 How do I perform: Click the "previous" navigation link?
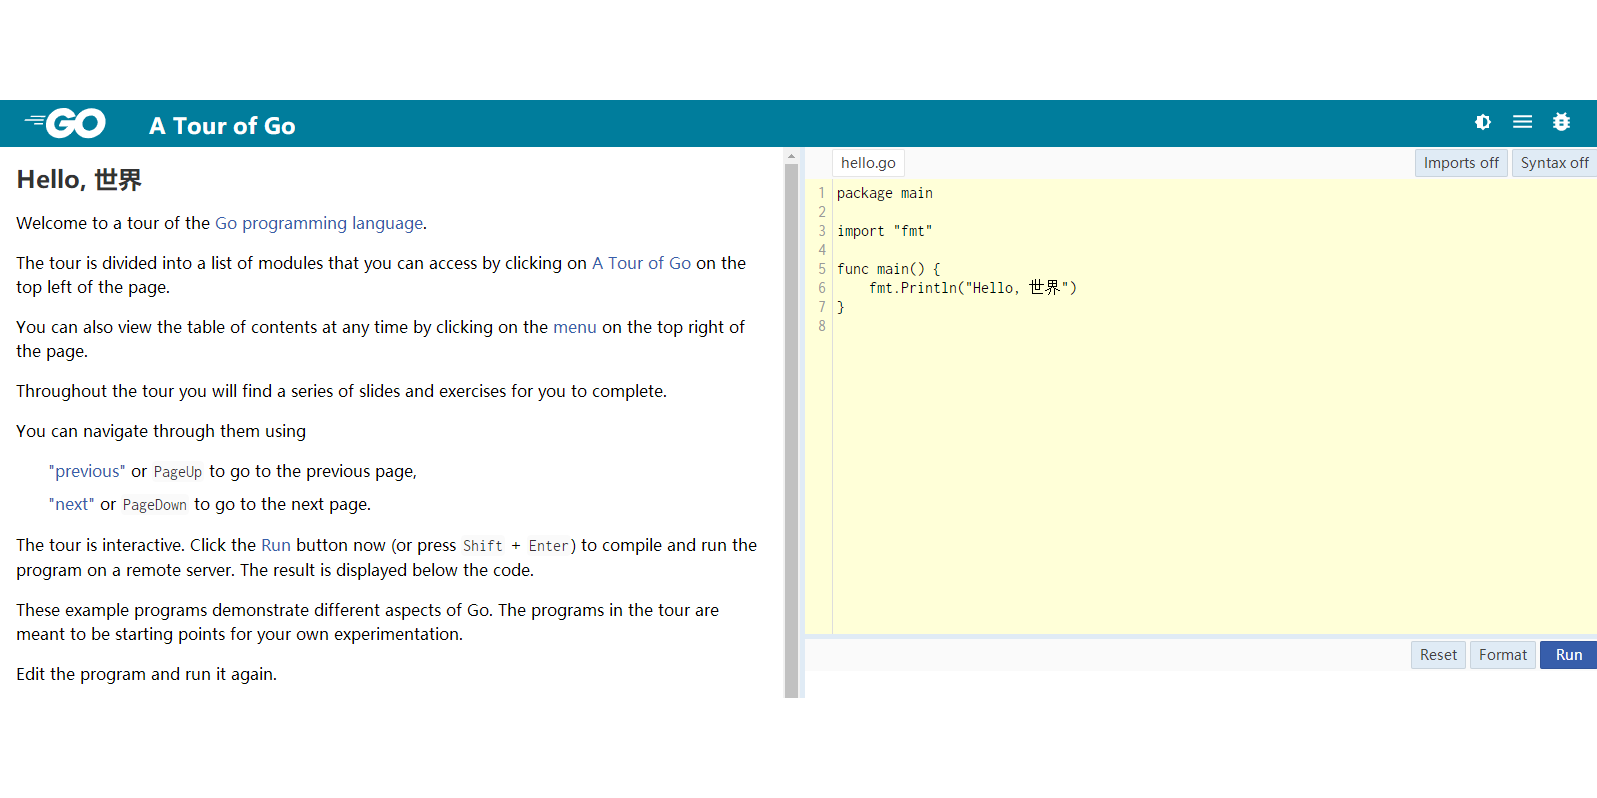pyautogui.click(x=87, y=471)
